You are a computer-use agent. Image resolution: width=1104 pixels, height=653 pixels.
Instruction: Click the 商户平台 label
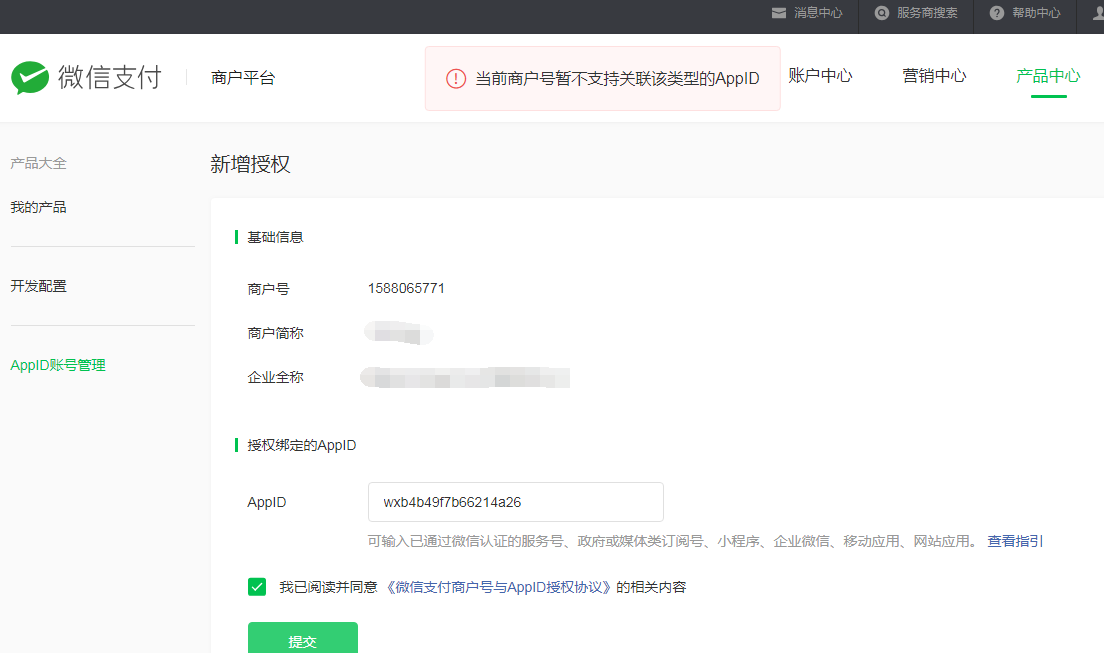243,77
